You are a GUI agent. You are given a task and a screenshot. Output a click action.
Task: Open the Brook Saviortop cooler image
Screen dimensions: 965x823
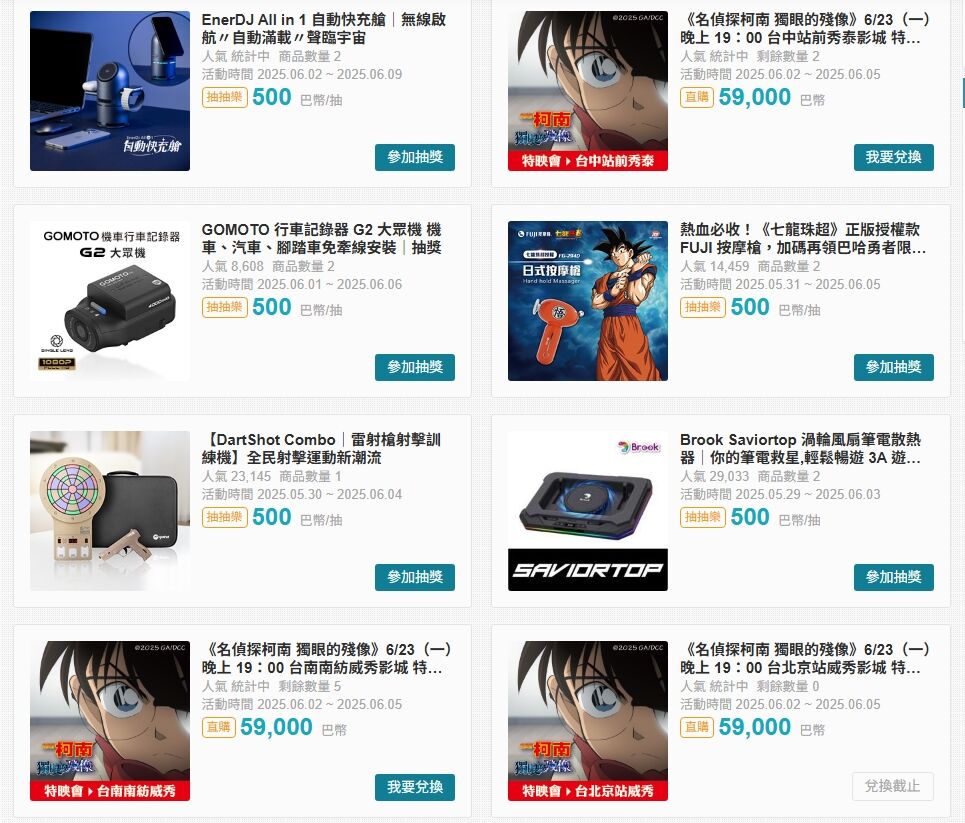pos(588,511)
